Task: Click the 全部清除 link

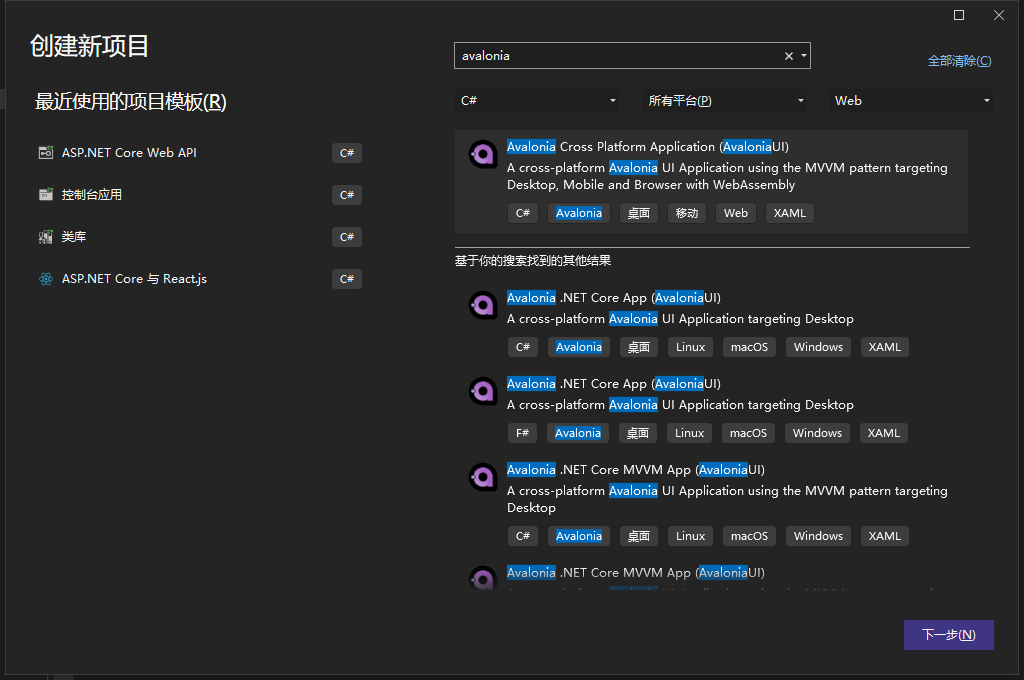Action: [959, 61]
